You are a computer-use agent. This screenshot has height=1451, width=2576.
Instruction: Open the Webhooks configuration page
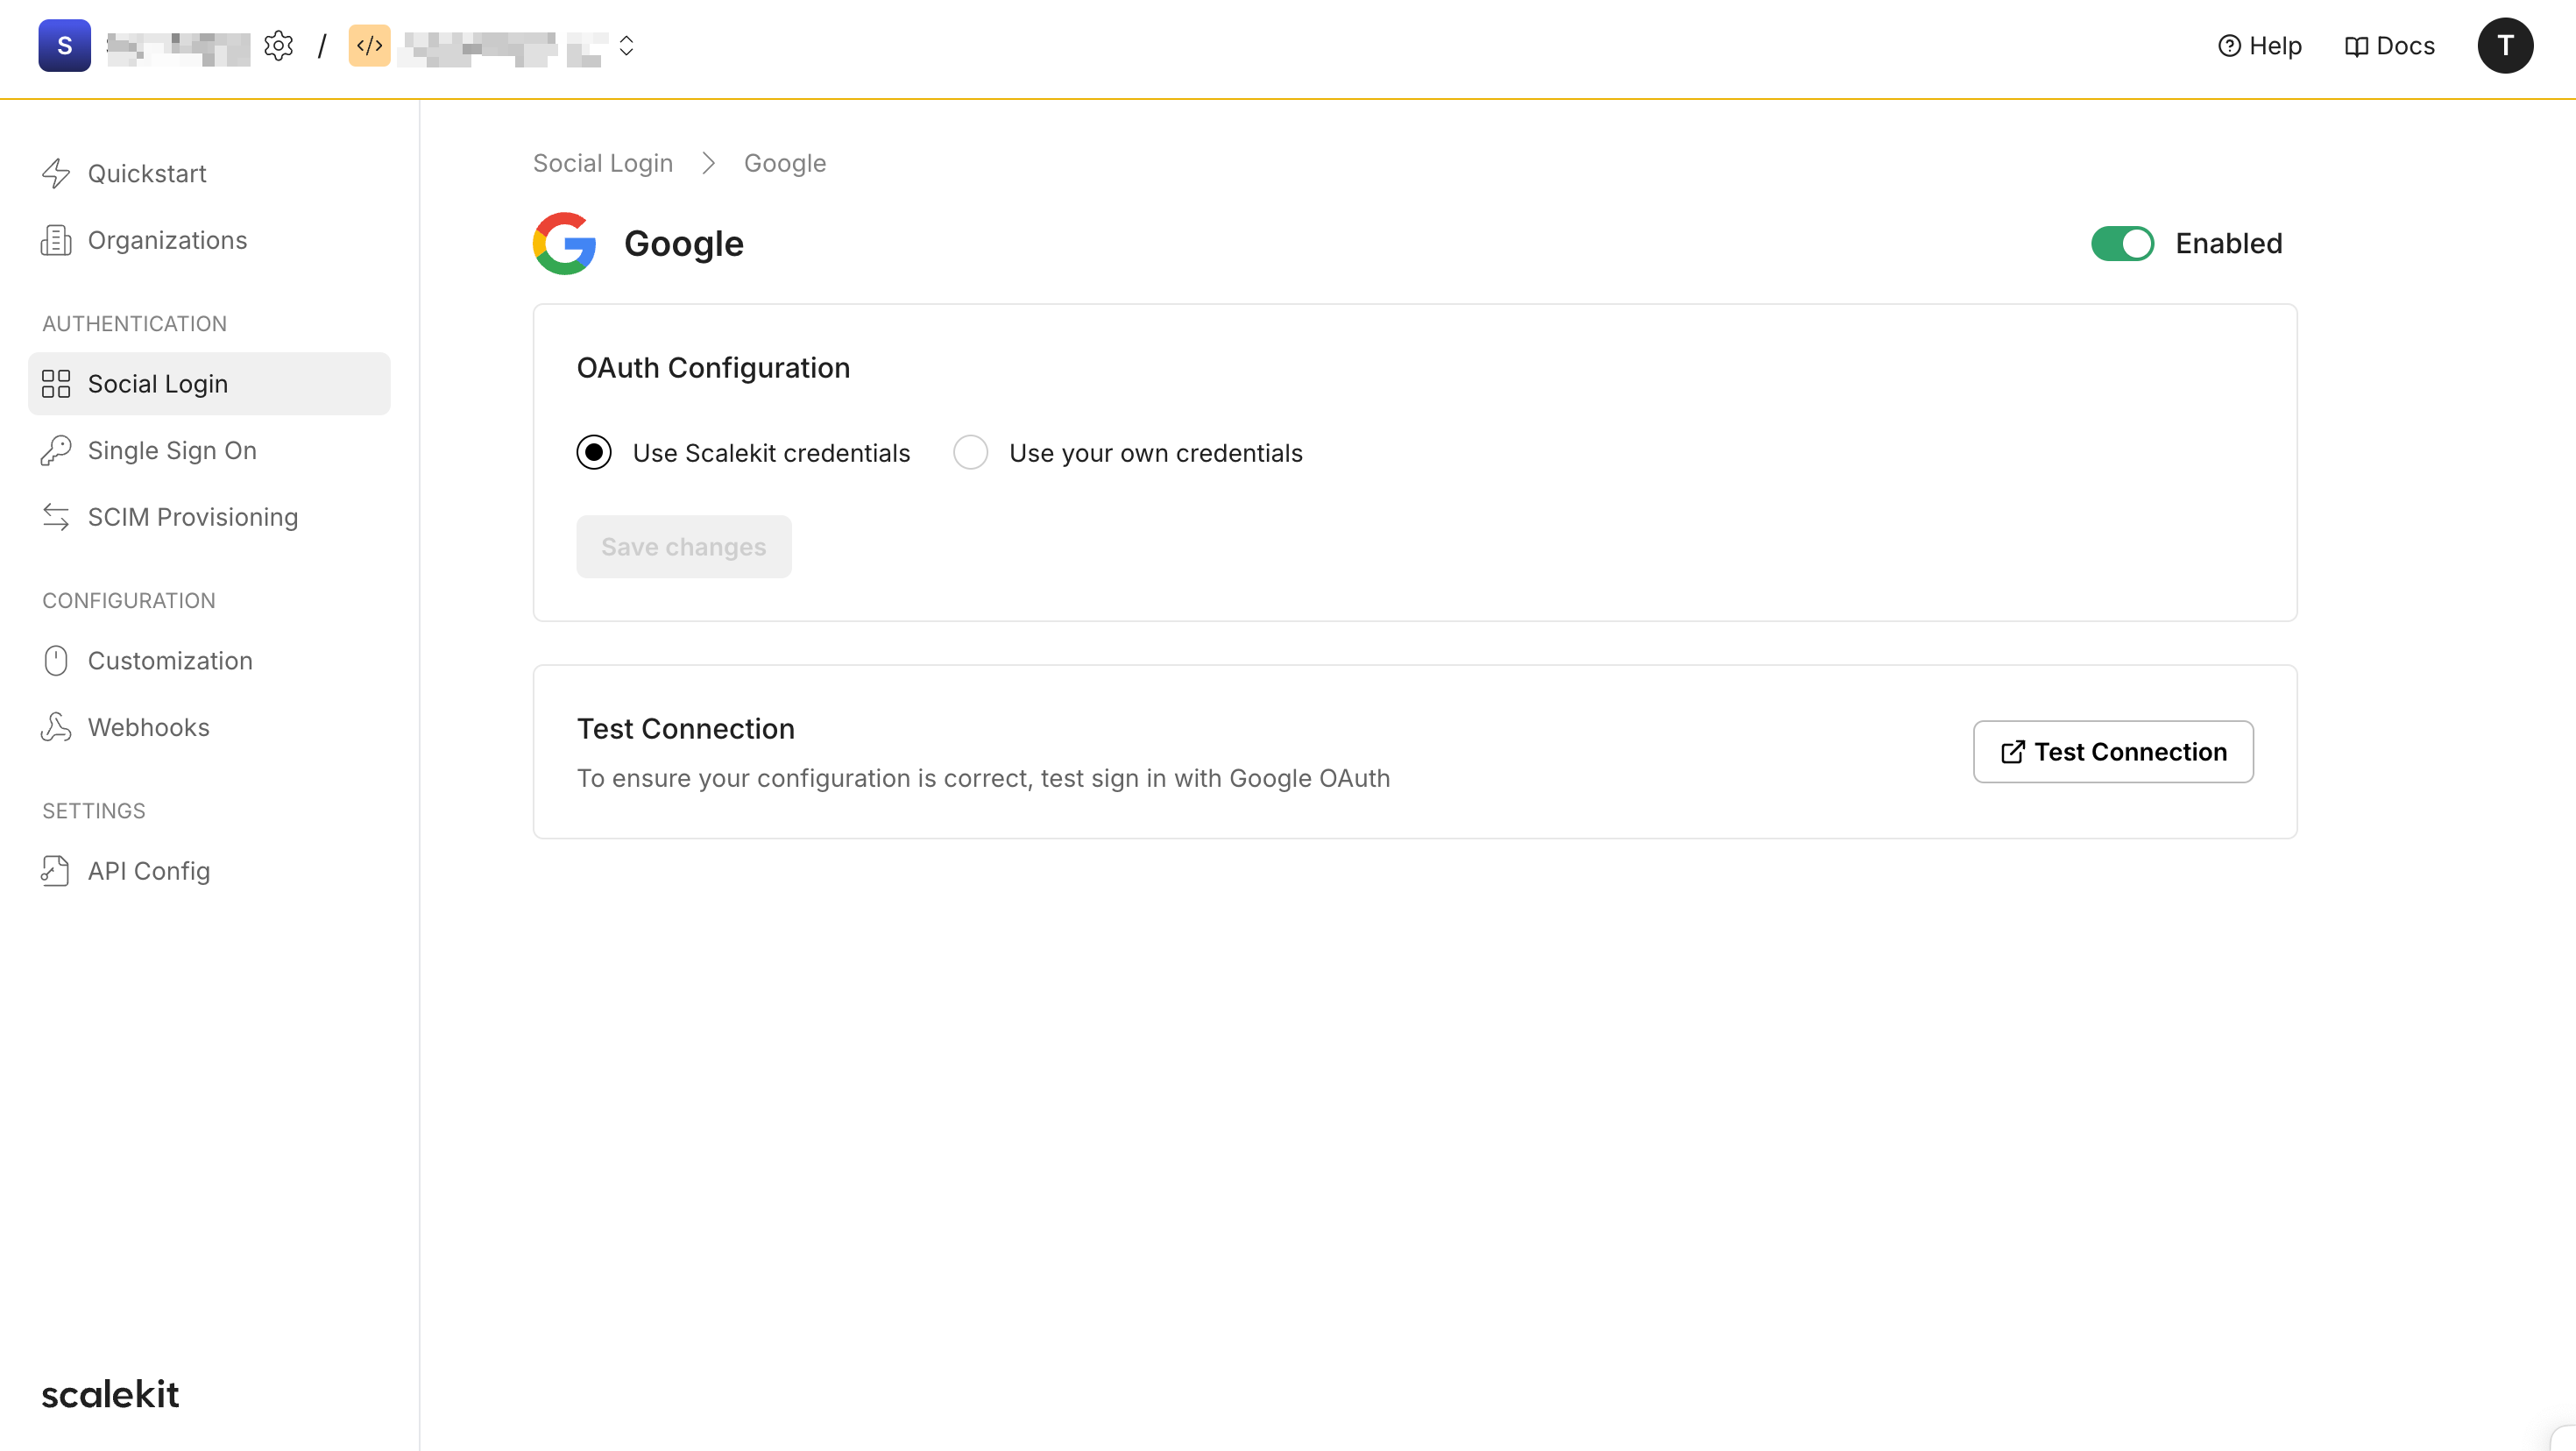tap(148, 727)
